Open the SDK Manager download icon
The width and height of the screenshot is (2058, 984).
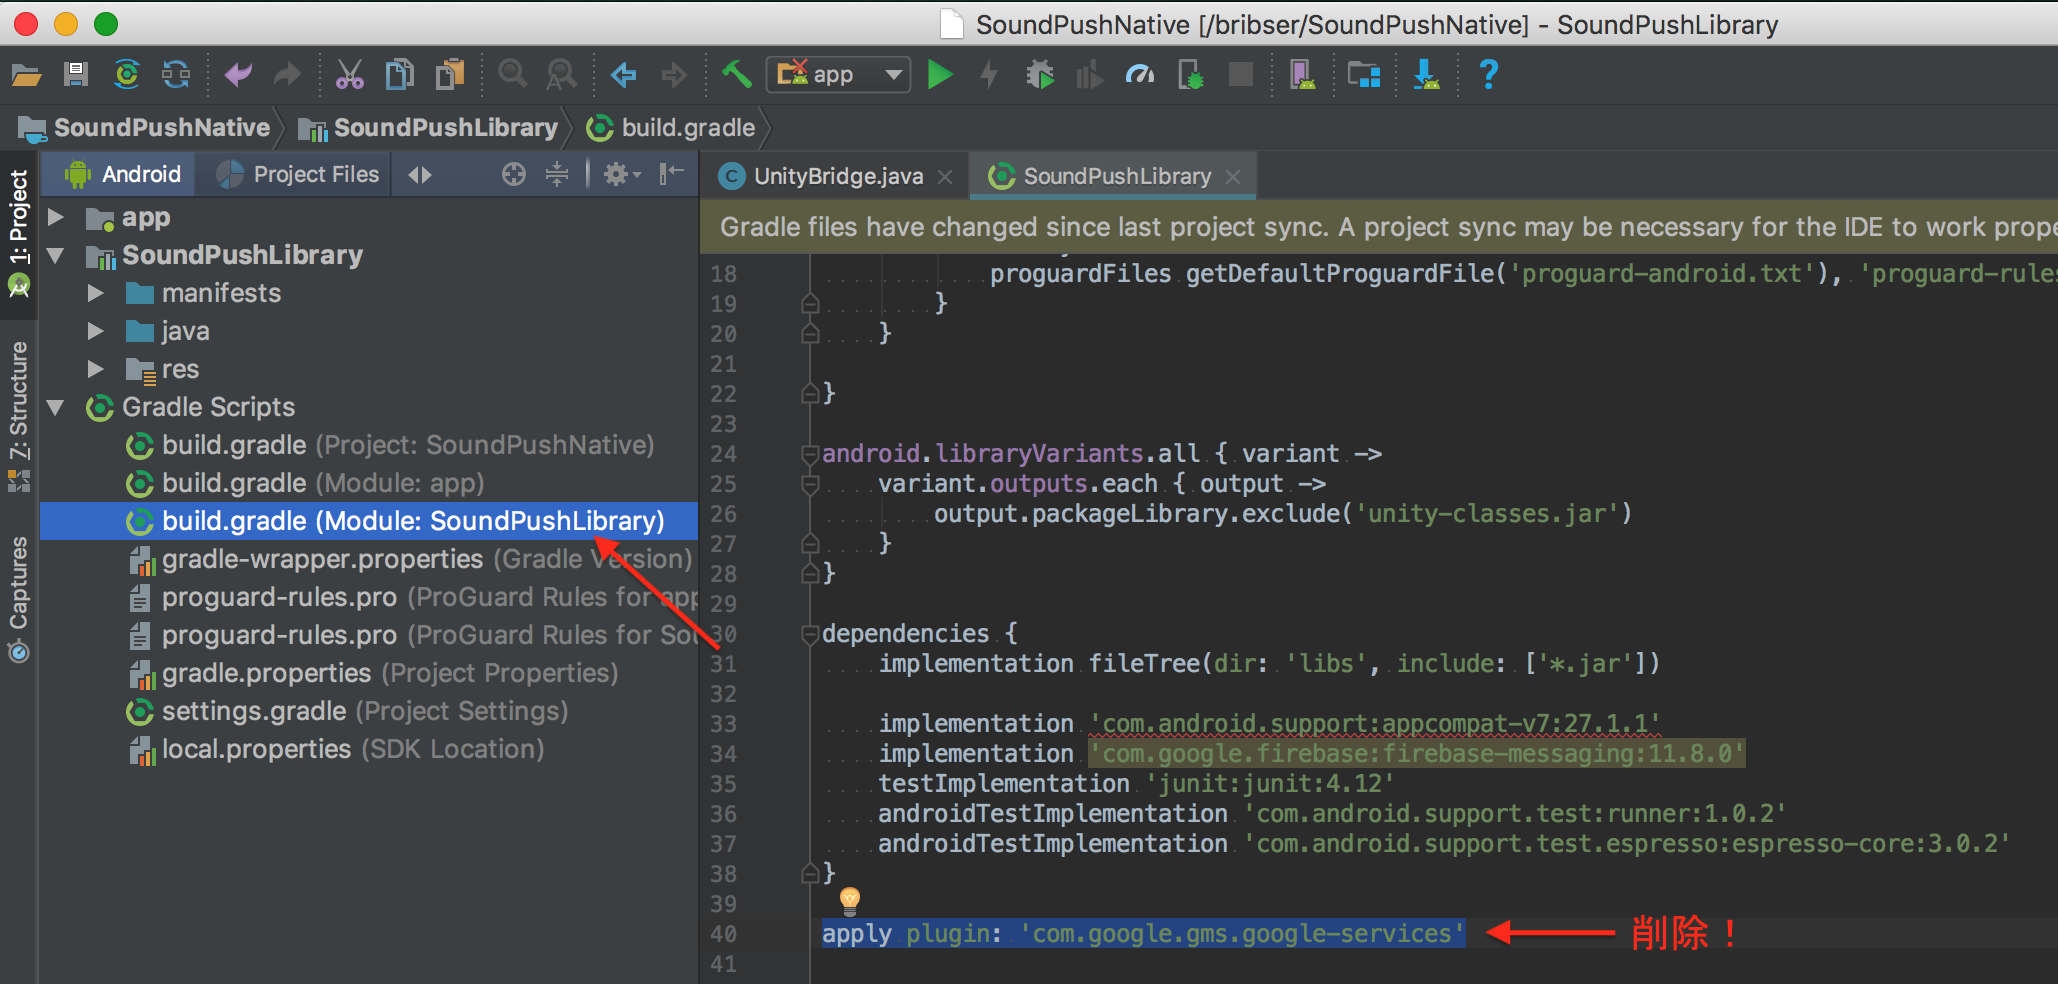[1426, 75]
